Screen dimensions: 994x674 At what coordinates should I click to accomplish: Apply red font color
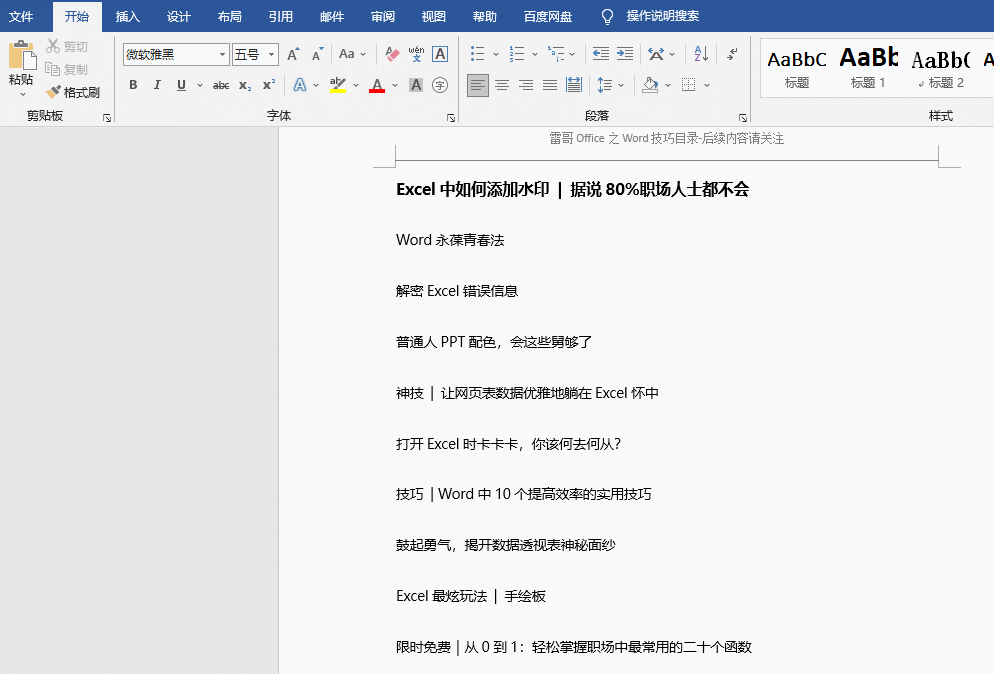(377, 85)
